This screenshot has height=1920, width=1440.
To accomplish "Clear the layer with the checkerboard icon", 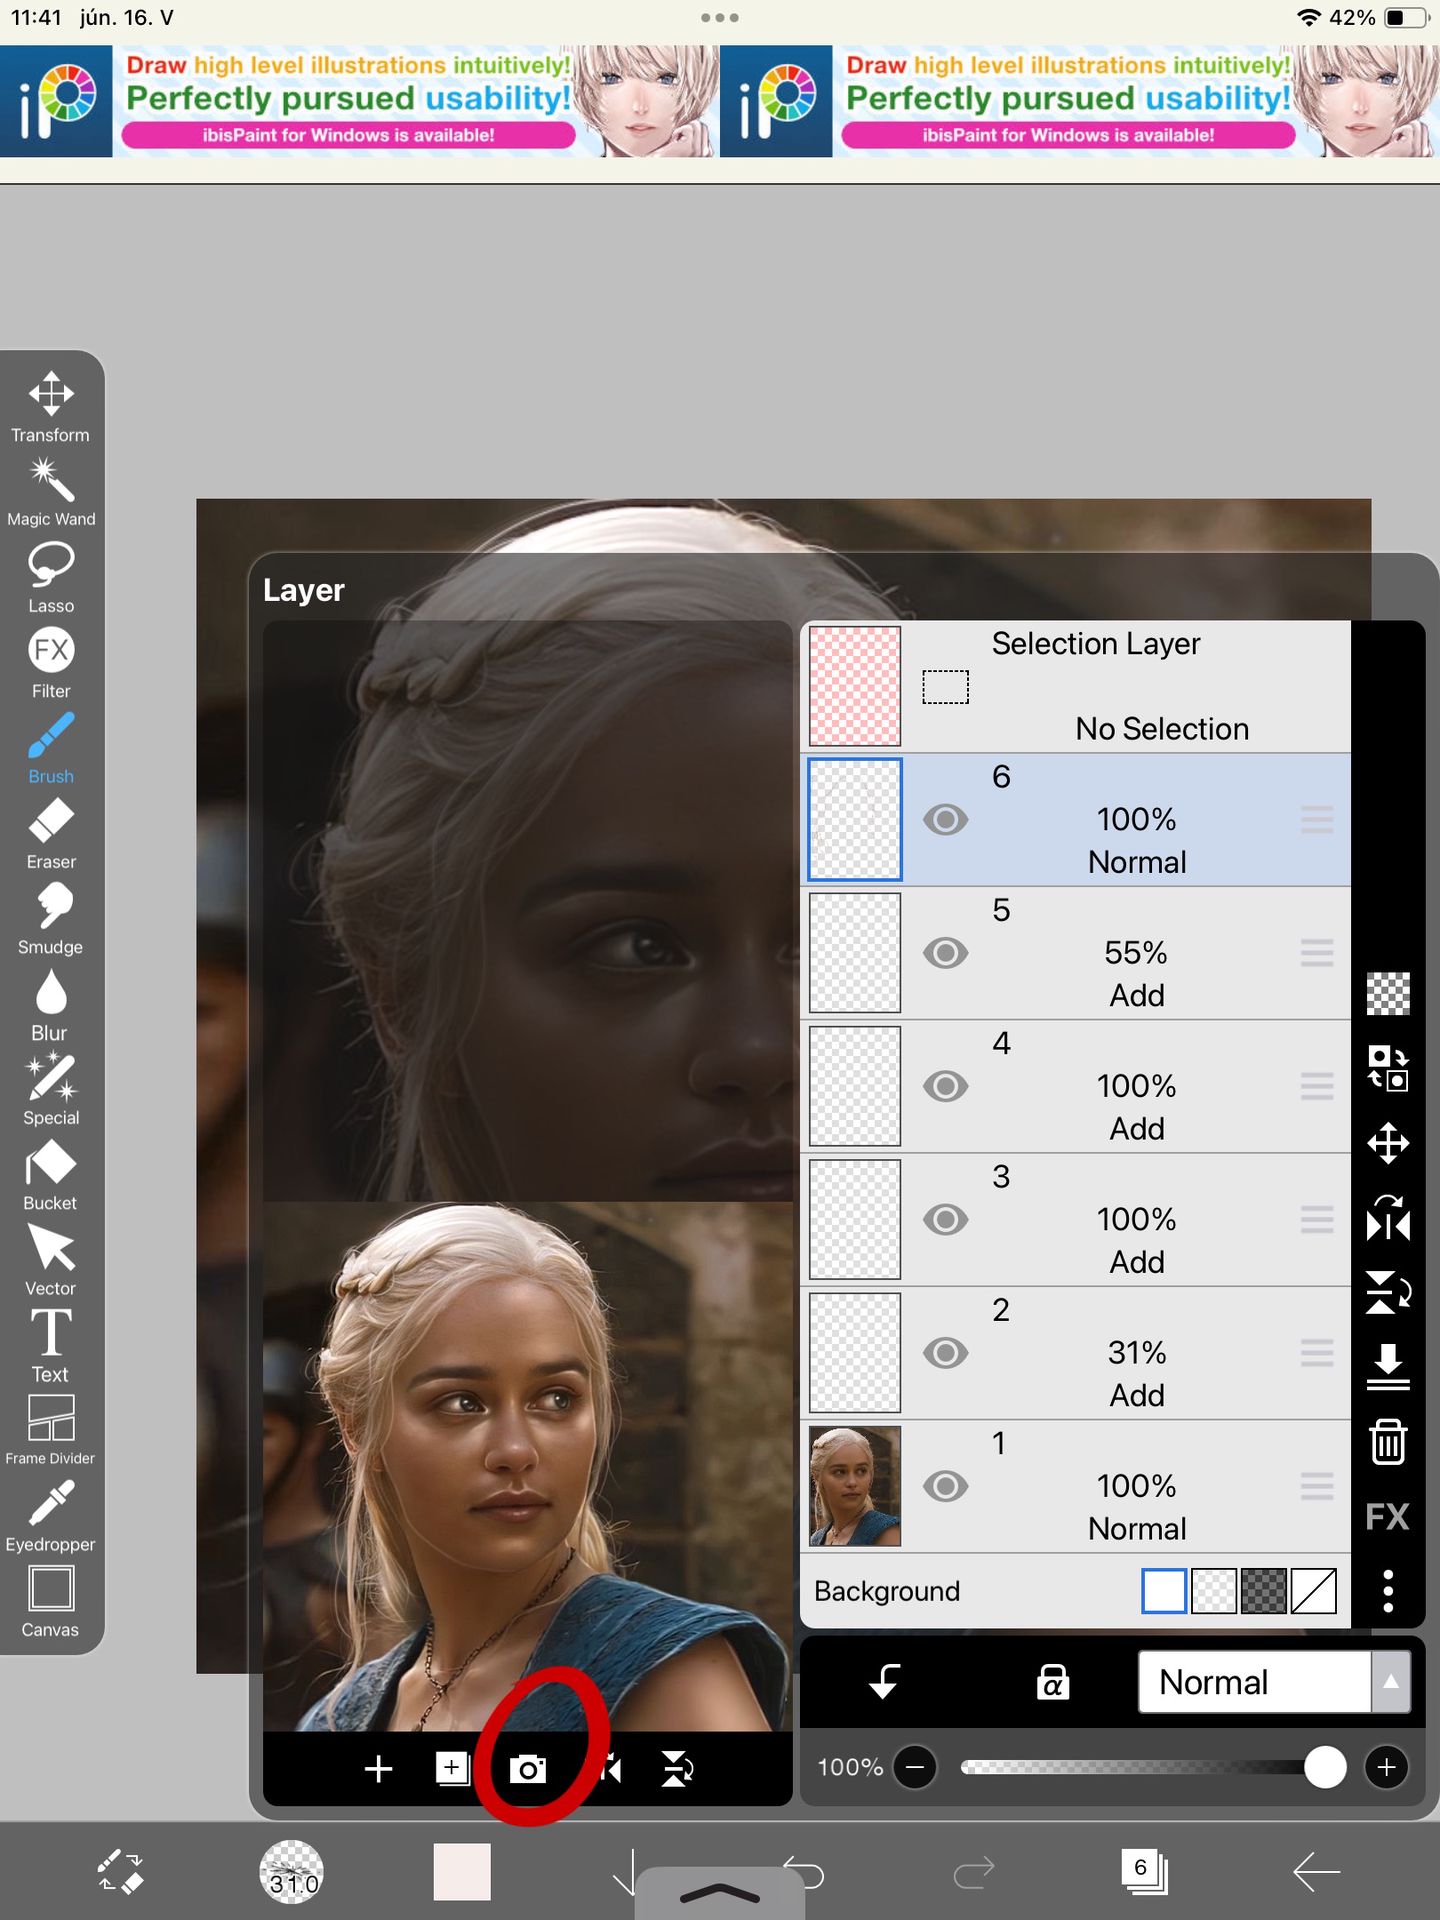I will [1388, 993].
